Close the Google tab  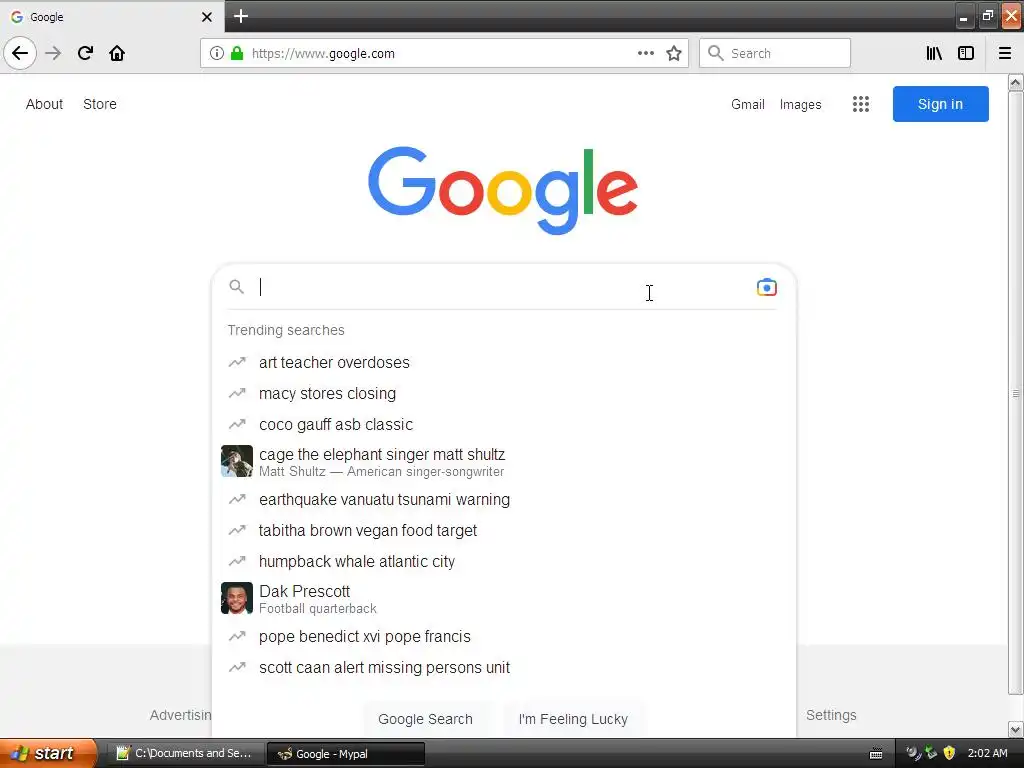pyautogui.click(x=206, y=16)
